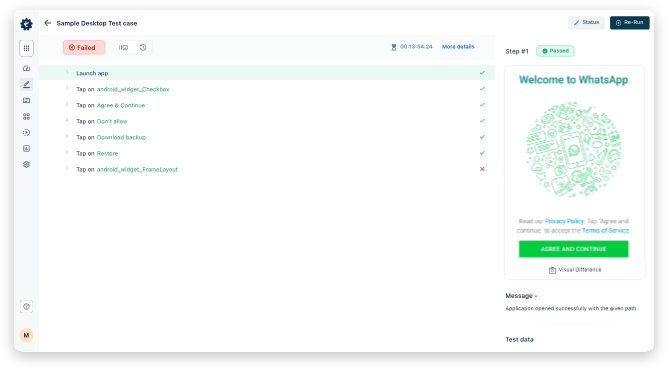The height and width of the screenshot is (370, 668).
Task: Select step Tap on Agree & Continue
Action: [267, 105]
